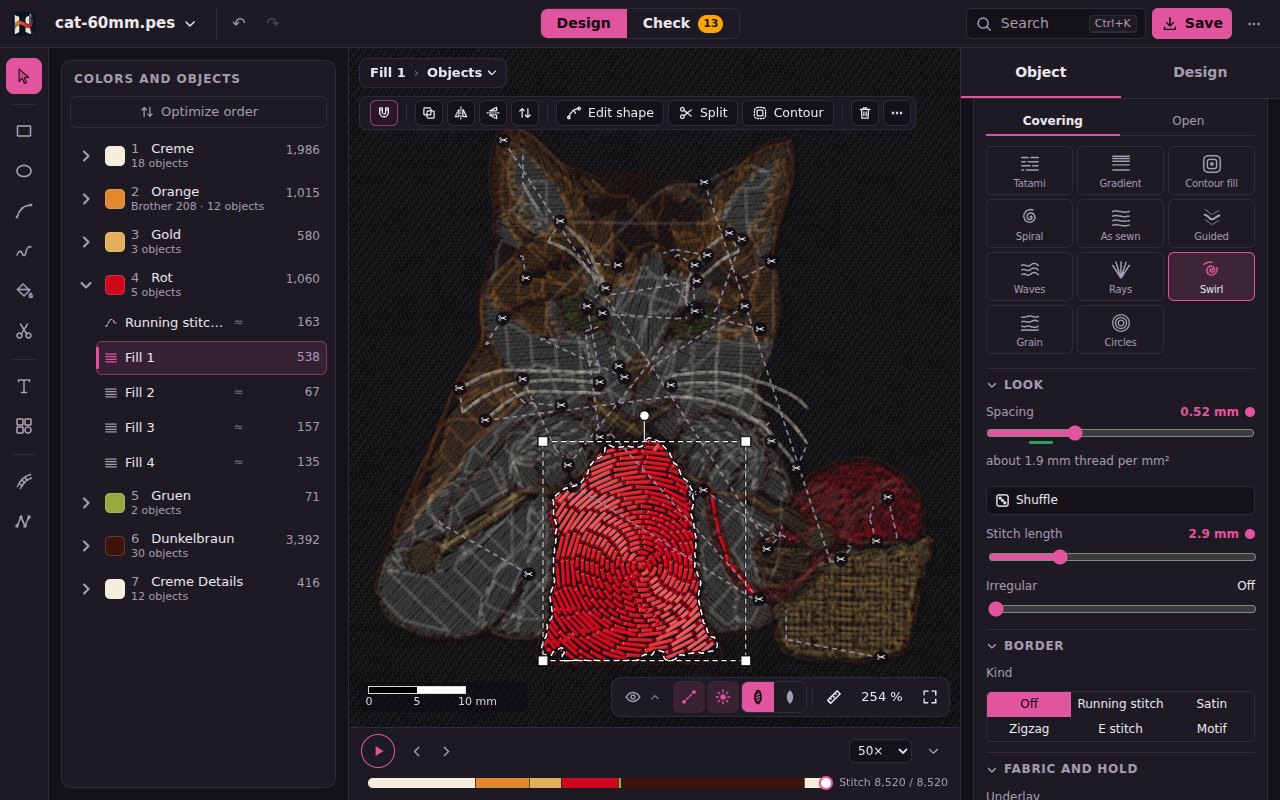The height and width of the screenshot is (800, 1280).
Task: Switch to the Check tab
Action: coord(683,23)
